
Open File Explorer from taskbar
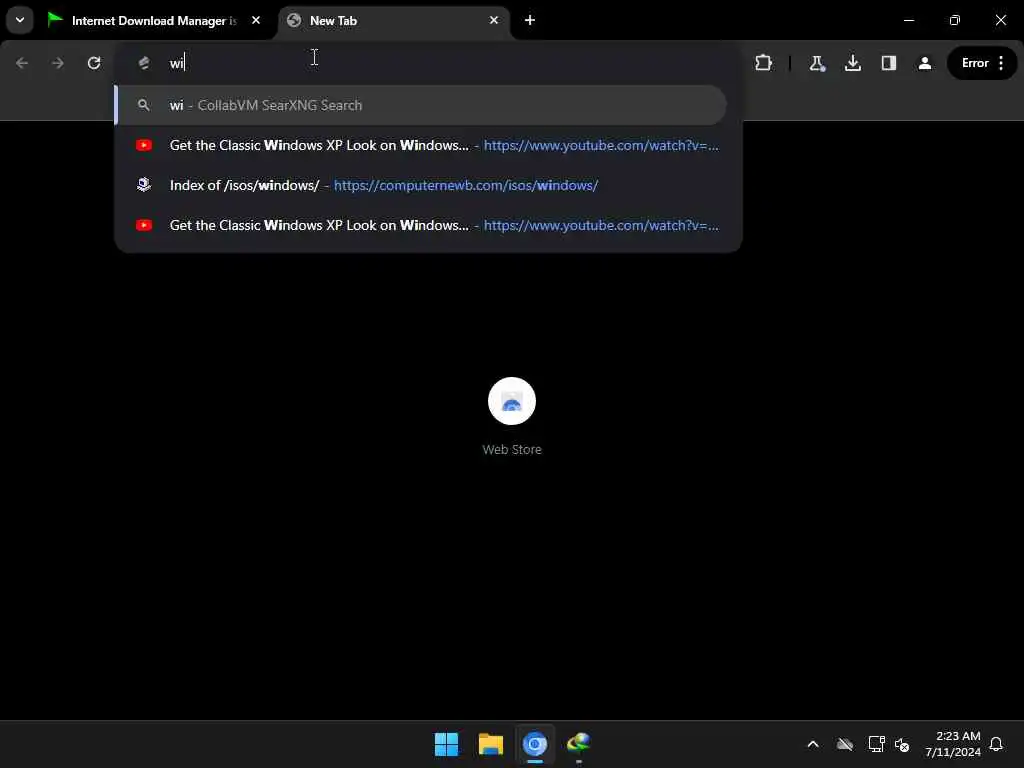point(490,744)
